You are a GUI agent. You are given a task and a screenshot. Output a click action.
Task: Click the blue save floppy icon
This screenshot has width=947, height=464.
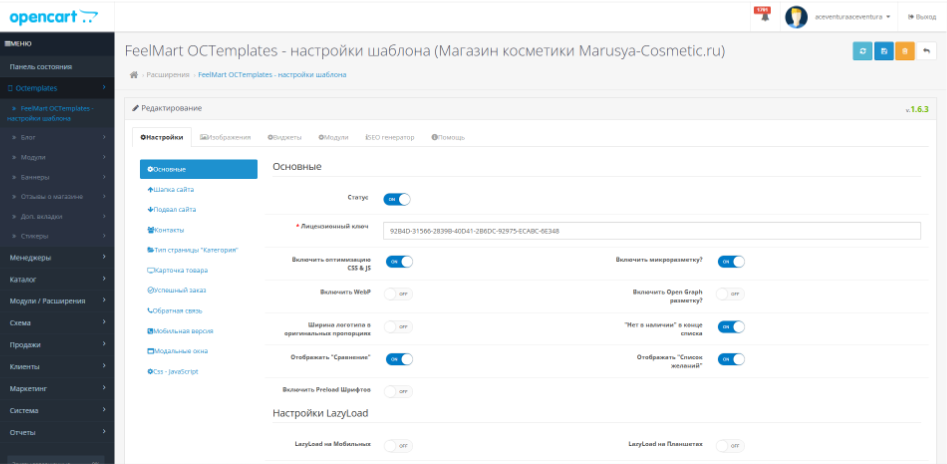coord(884,51)
